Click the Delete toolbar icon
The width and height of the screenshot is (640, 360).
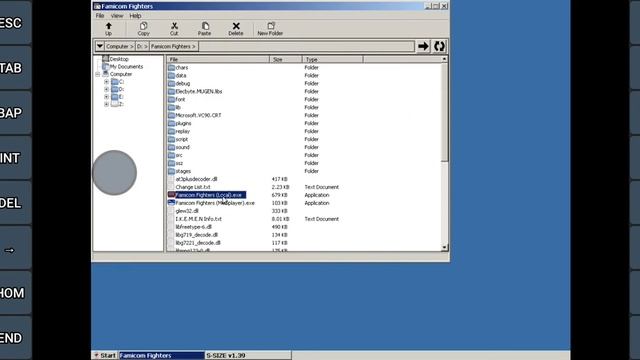tap(236, 29)
